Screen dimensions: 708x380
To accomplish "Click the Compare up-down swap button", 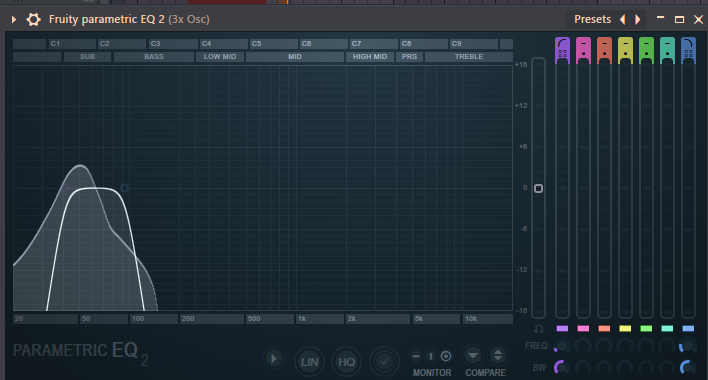I will 498,356.
